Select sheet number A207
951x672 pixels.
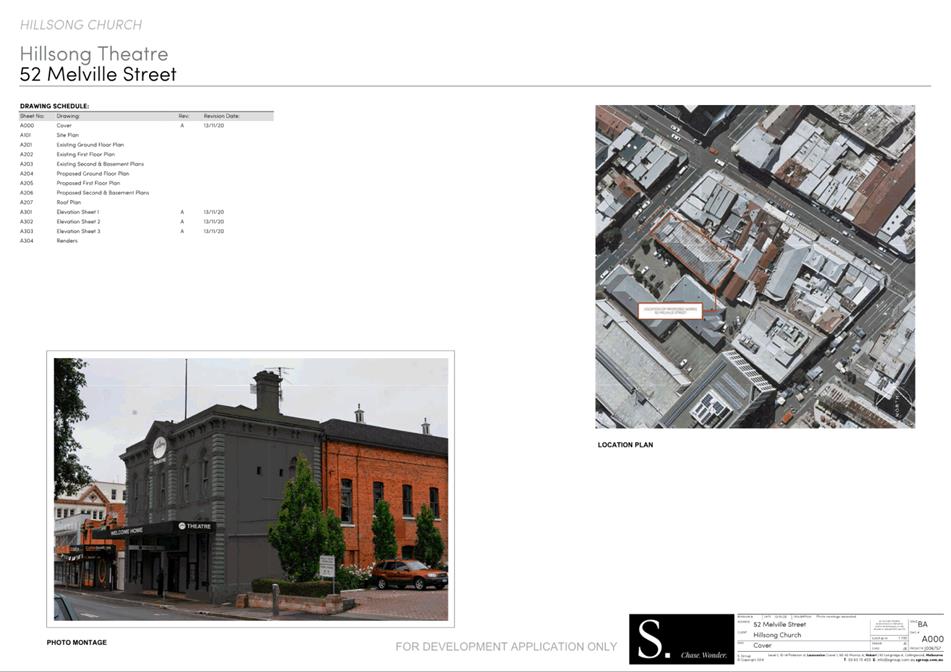(x=27, y=203)
